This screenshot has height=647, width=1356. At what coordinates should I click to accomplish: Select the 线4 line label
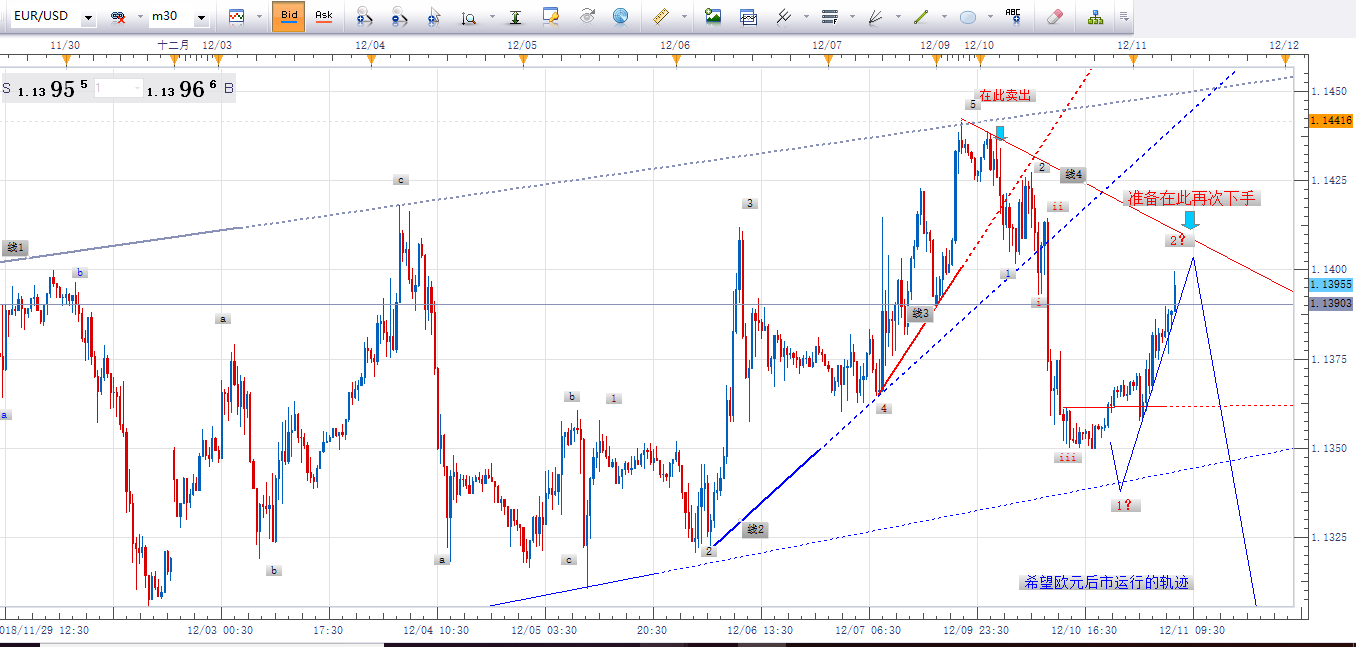(x=1073, y=173)
